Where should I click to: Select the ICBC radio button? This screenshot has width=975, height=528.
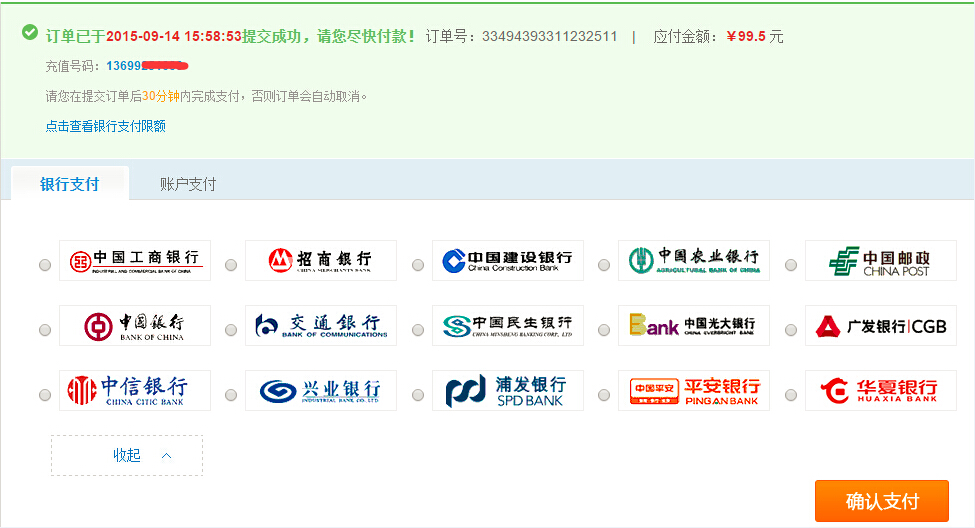click(x=45, y=265)
